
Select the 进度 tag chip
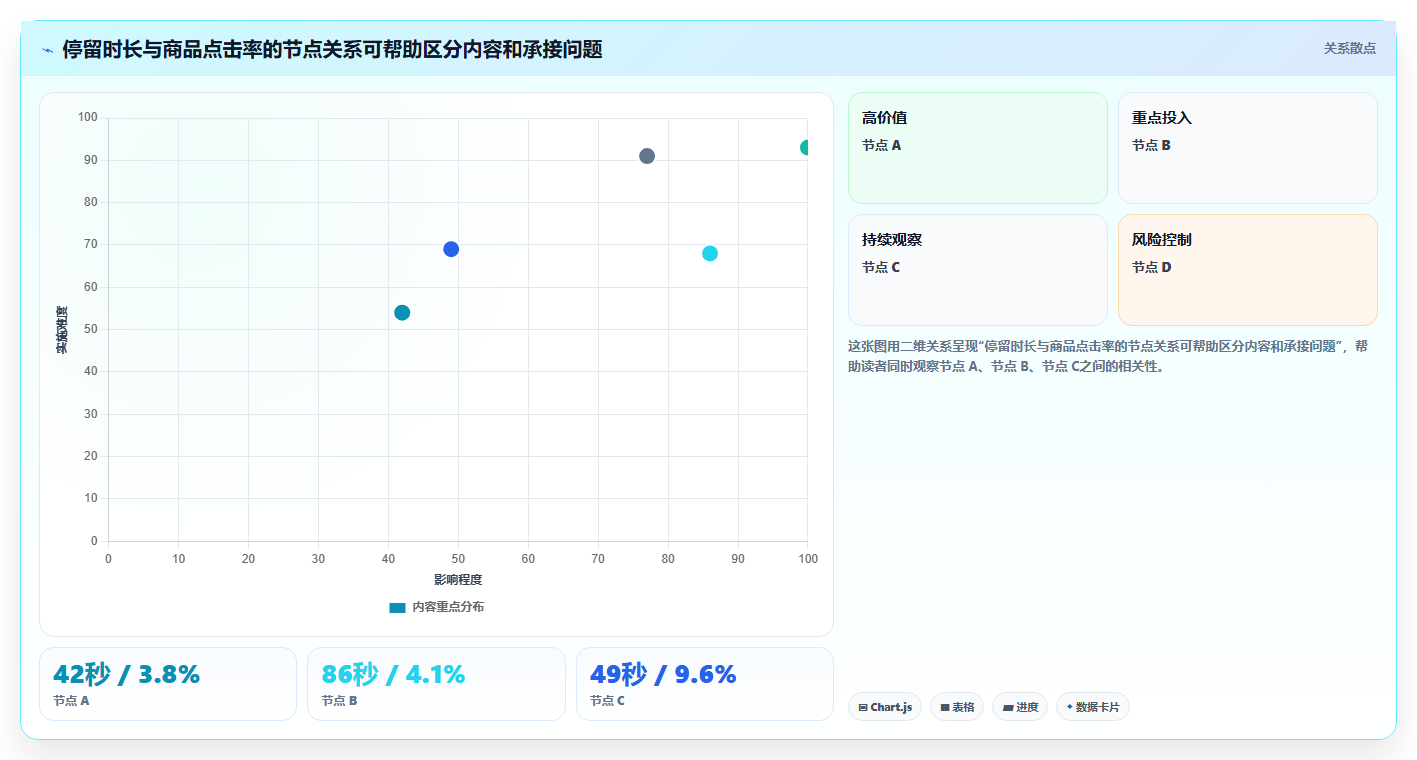(x=1020, y=707)
